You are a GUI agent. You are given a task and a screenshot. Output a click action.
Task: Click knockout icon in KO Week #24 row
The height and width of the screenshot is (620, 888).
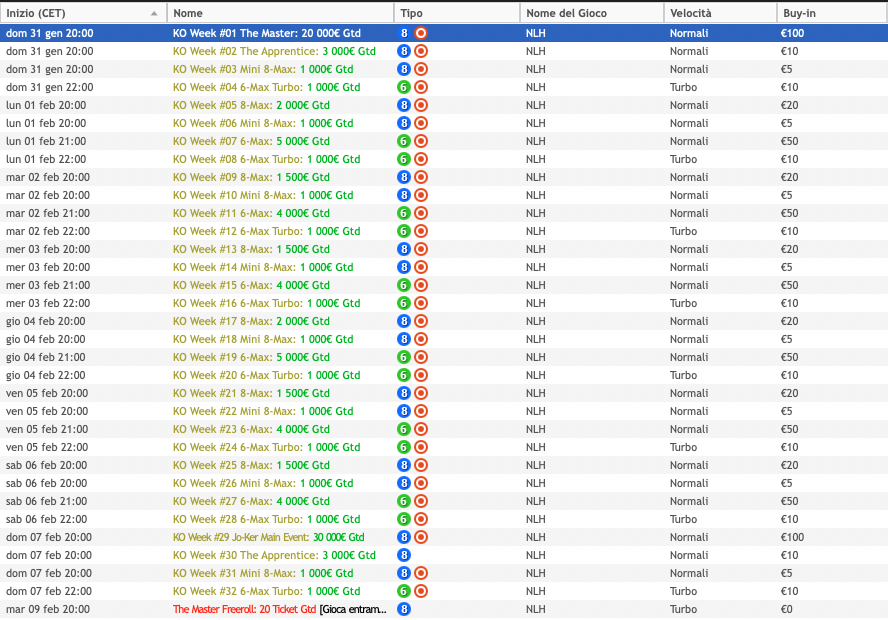tap(421, 447)
